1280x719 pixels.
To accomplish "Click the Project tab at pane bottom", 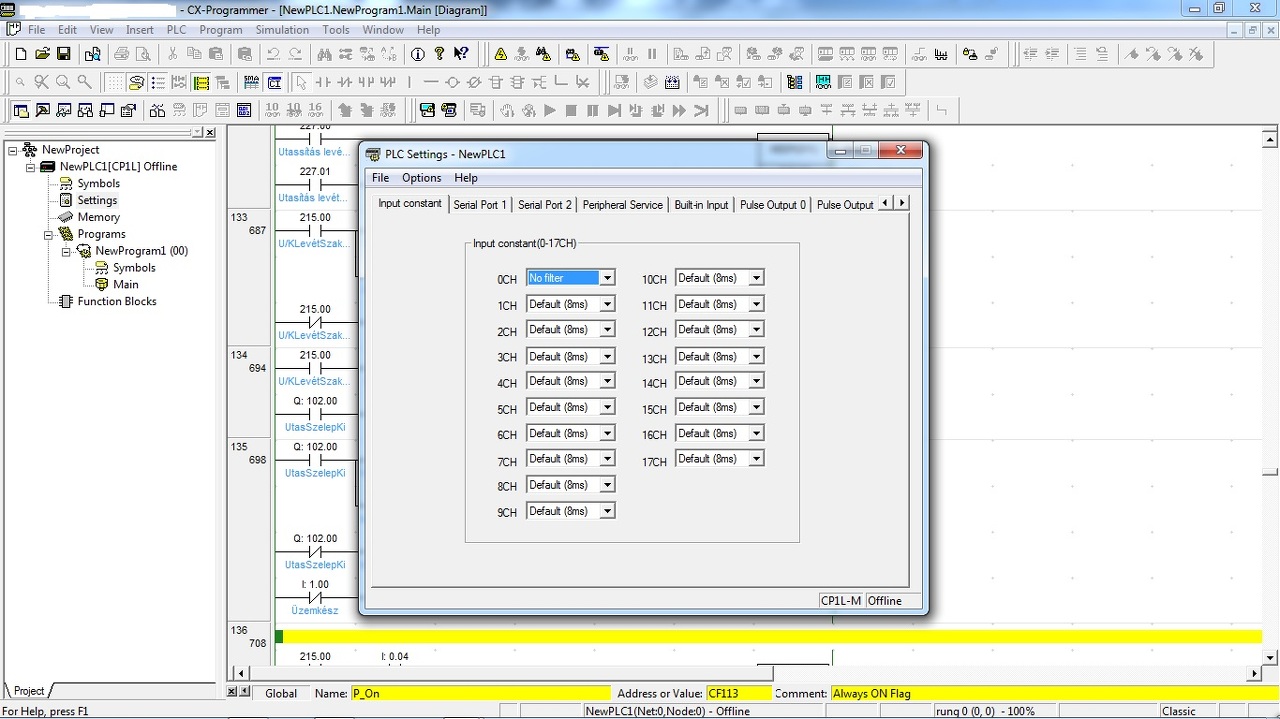I will [x=28, y=691].
